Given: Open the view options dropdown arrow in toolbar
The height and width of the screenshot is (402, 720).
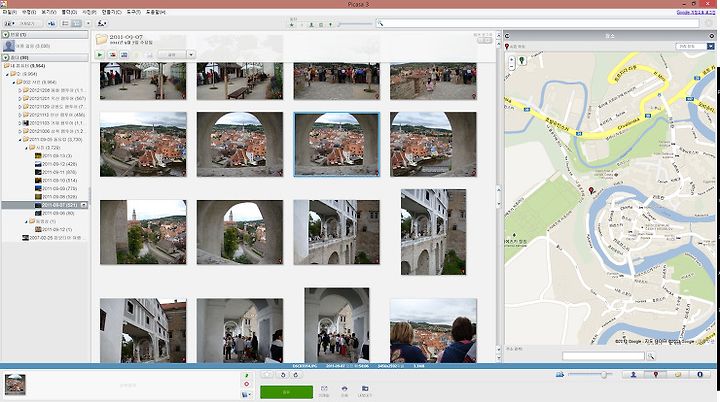Looking at the screenshot, I should click(88, 23).
